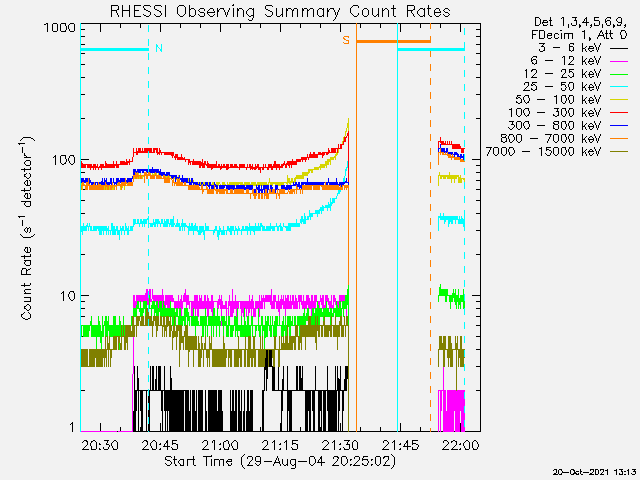This screenshot has height=480, width=640.
Task: Select the '100 - 300 keV' legend label
Action: click(555, 113)
